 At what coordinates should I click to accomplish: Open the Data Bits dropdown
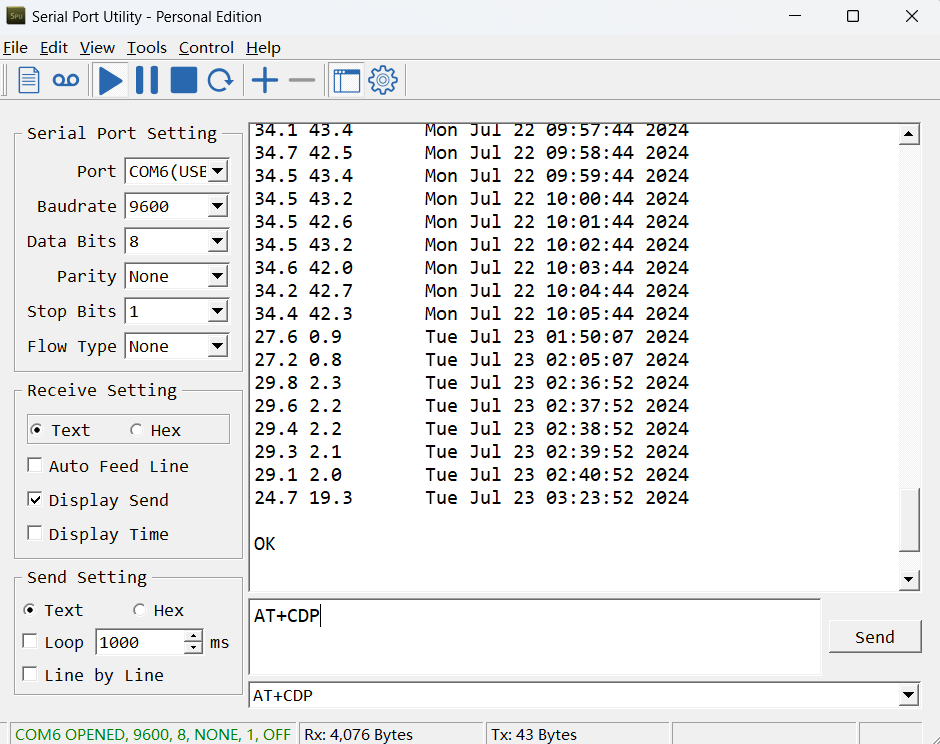click(218, 241)
